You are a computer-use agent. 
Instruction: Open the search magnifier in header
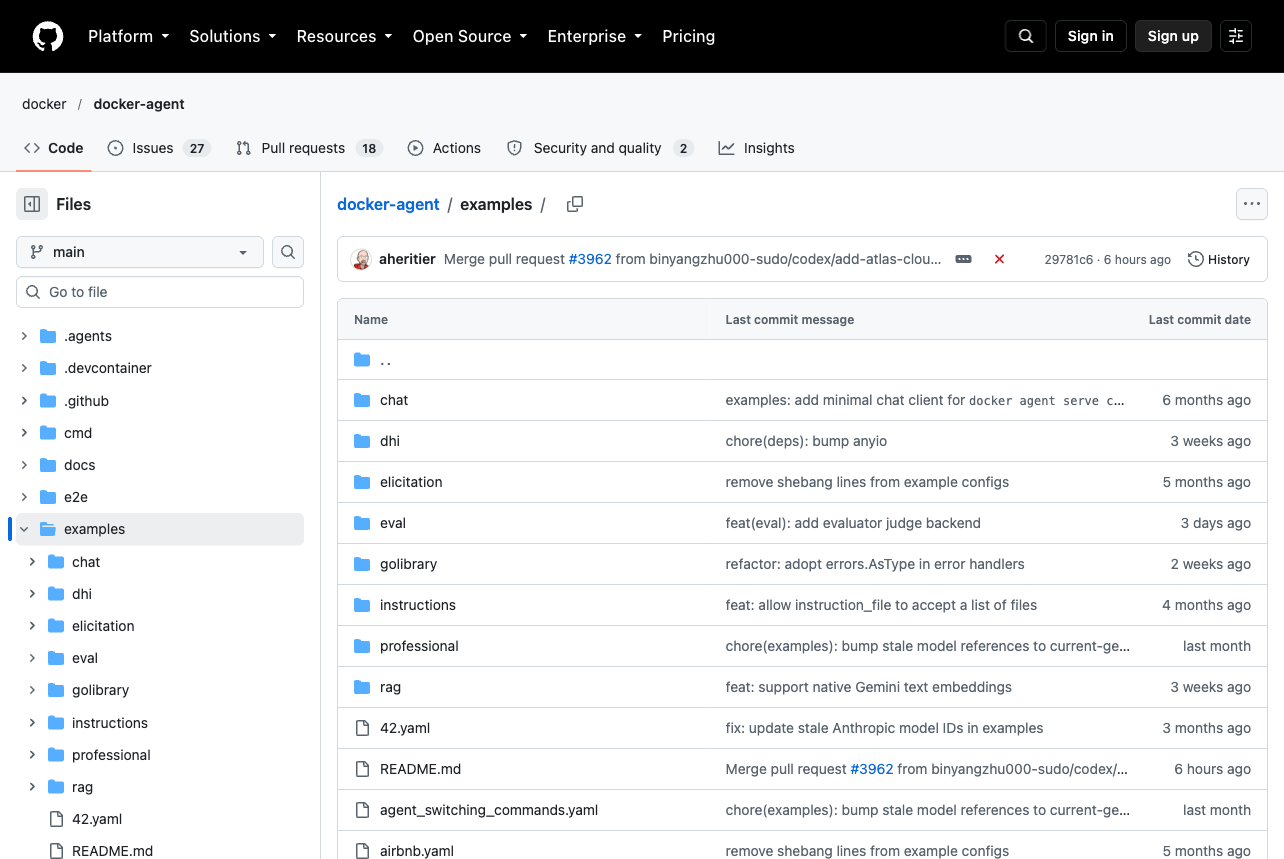click(x=1026, y=36)
